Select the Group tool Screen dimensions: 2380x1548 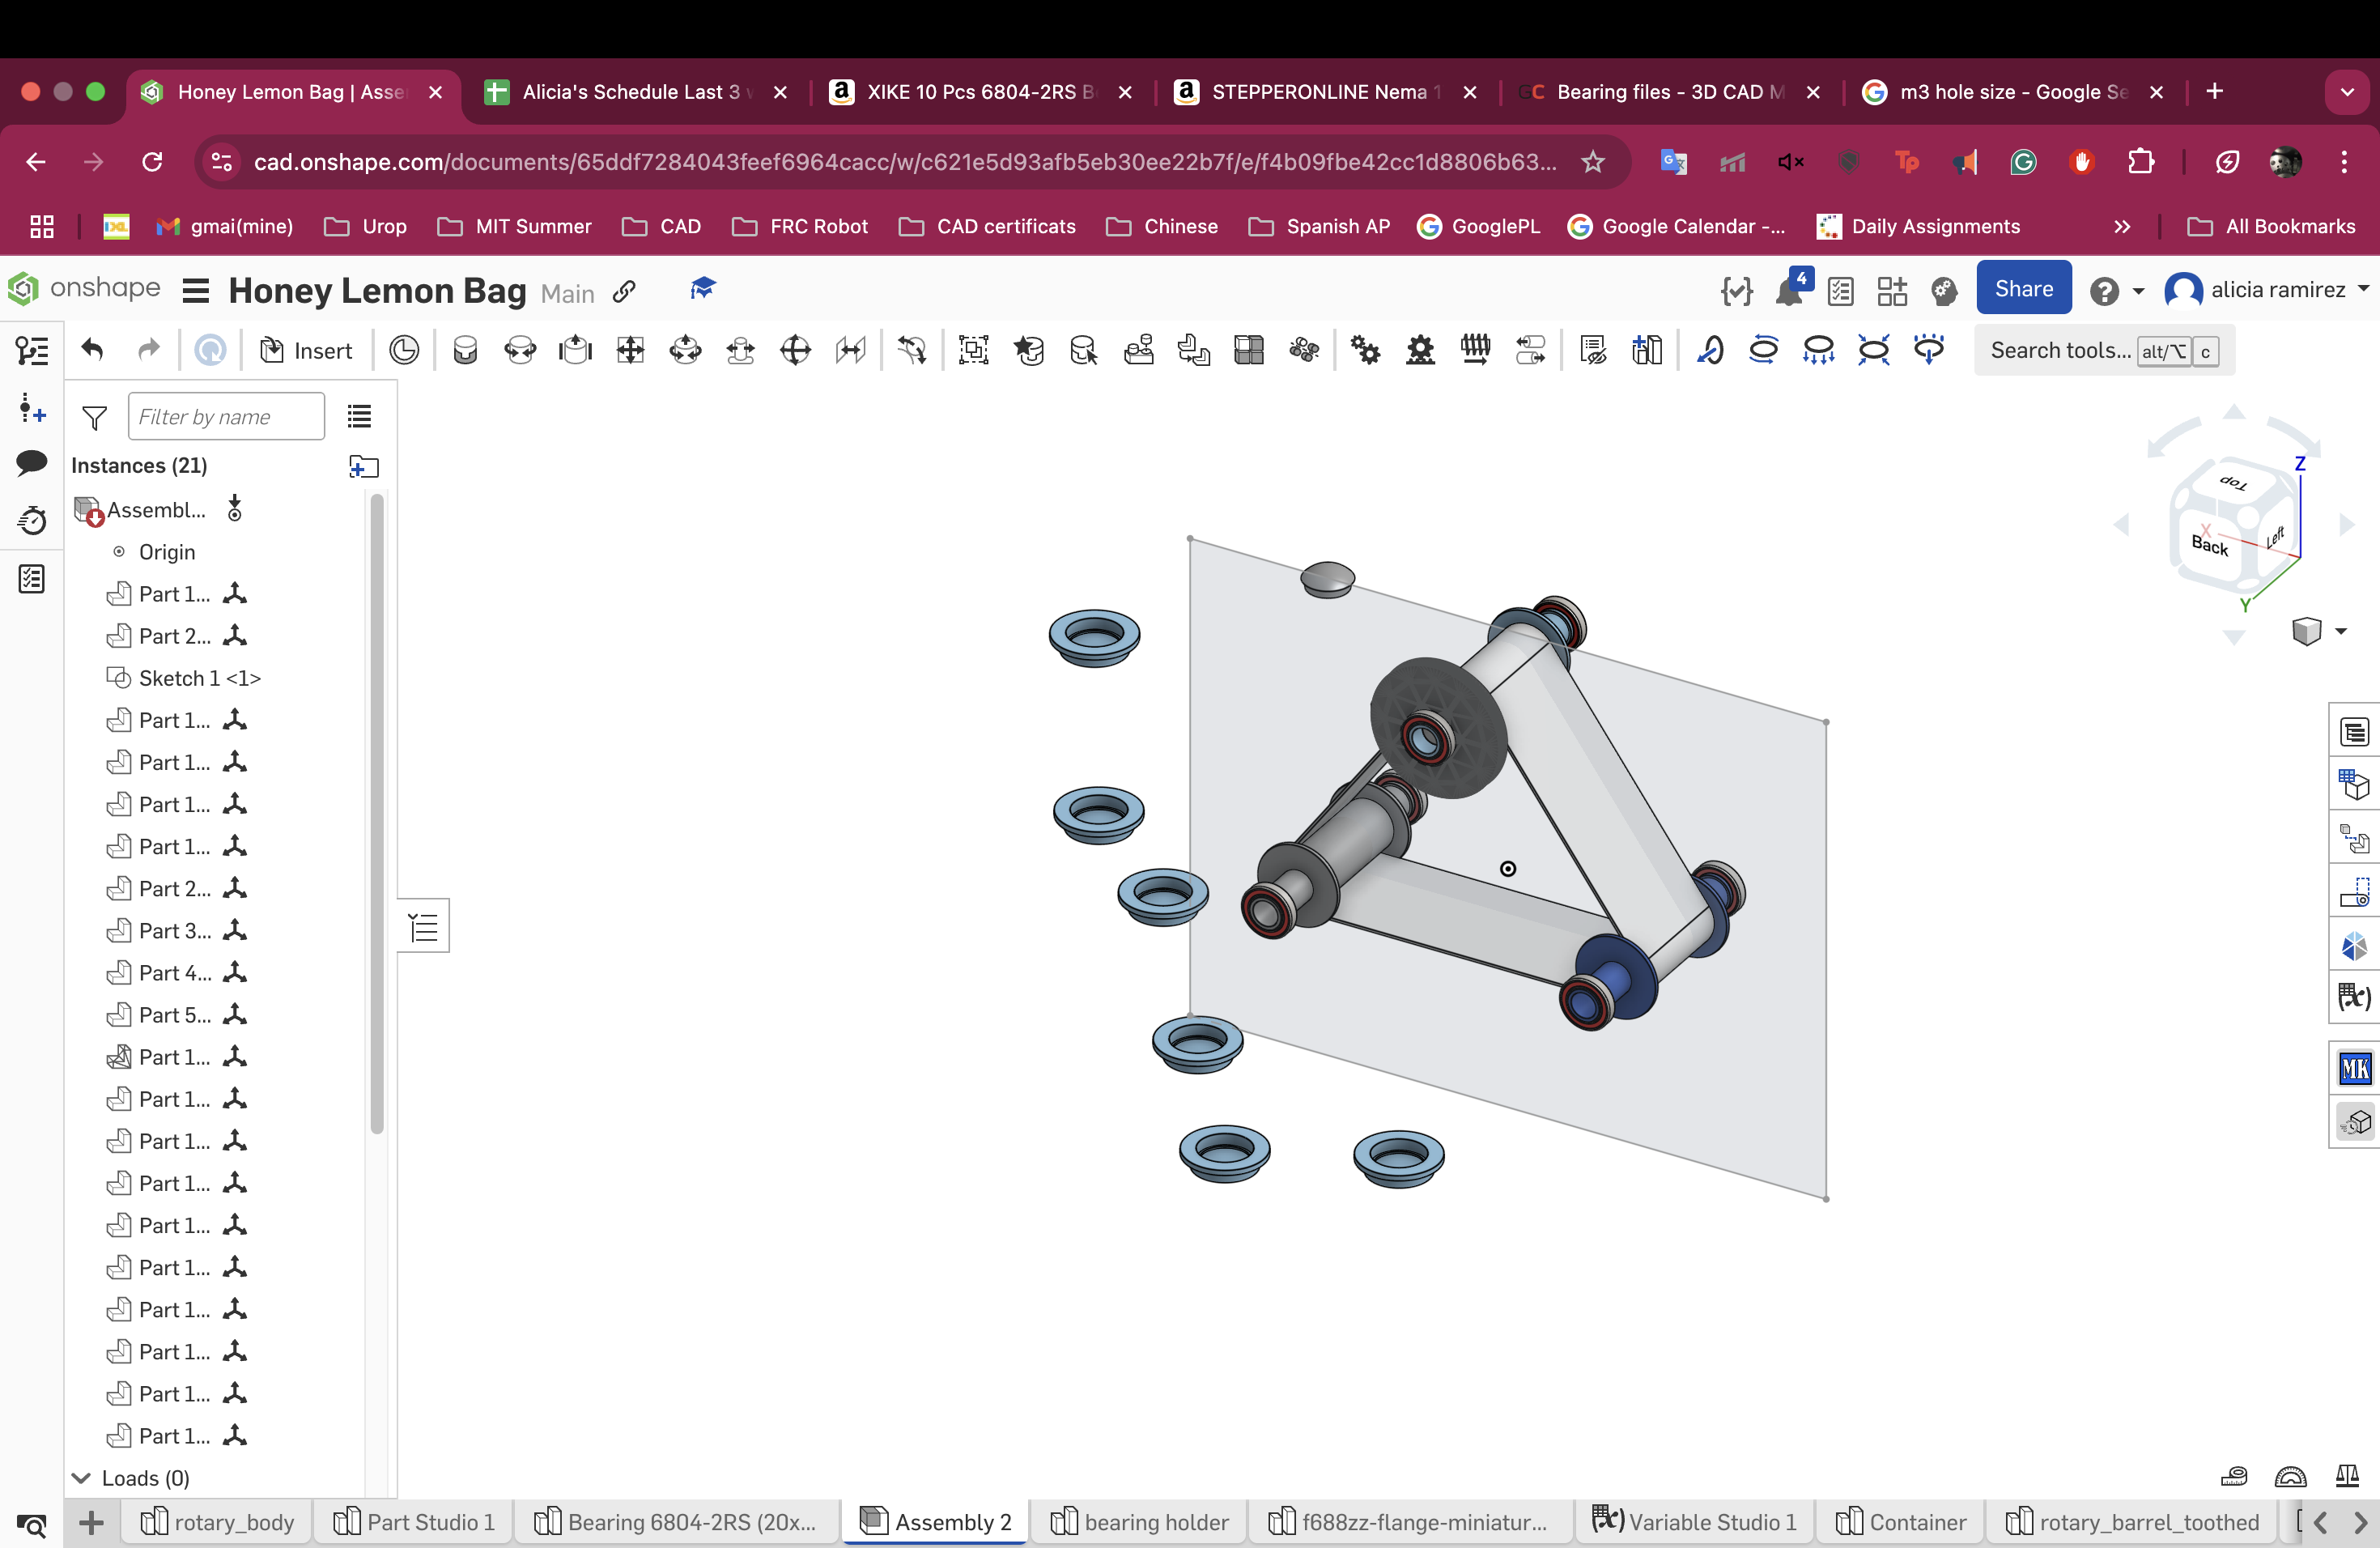[x=973, y=350]
